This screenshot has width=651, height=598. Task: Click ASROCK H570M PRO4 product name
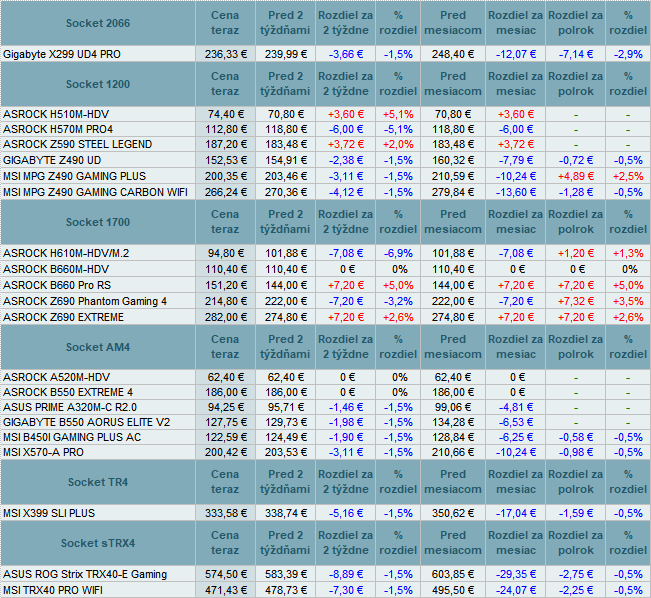click(x=58, y=130)
